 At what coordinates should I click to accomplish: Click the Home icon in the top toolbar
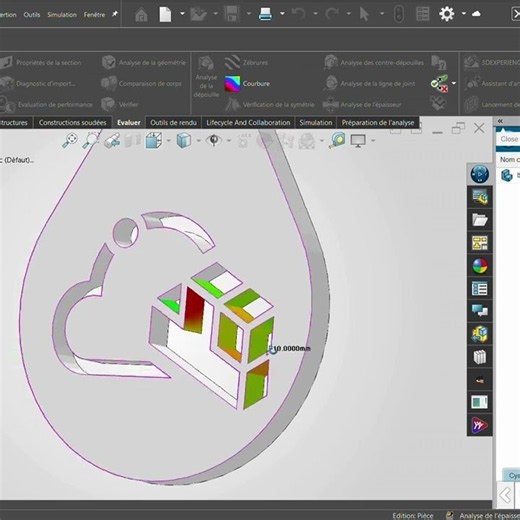[141, 15]
